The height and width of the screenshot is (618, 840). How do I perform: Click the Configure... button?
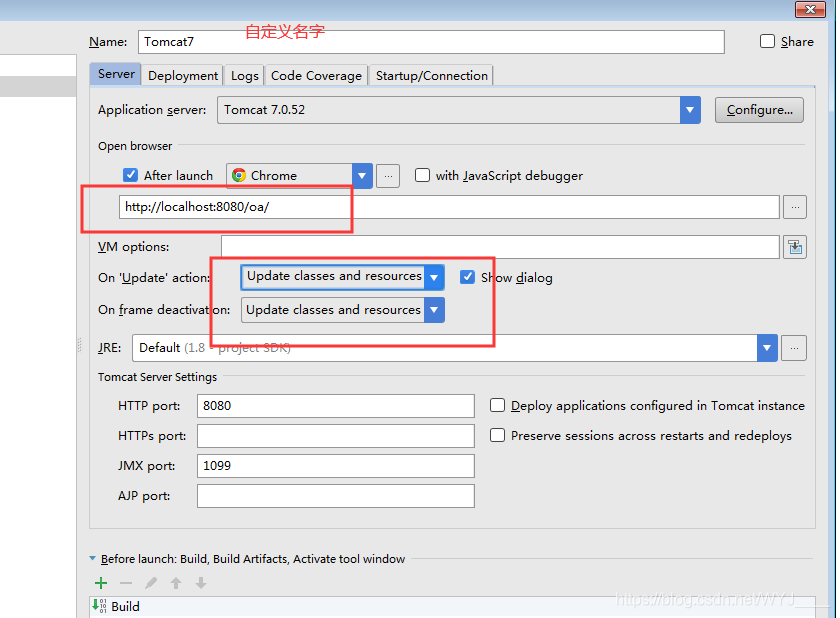pos(759,110)
